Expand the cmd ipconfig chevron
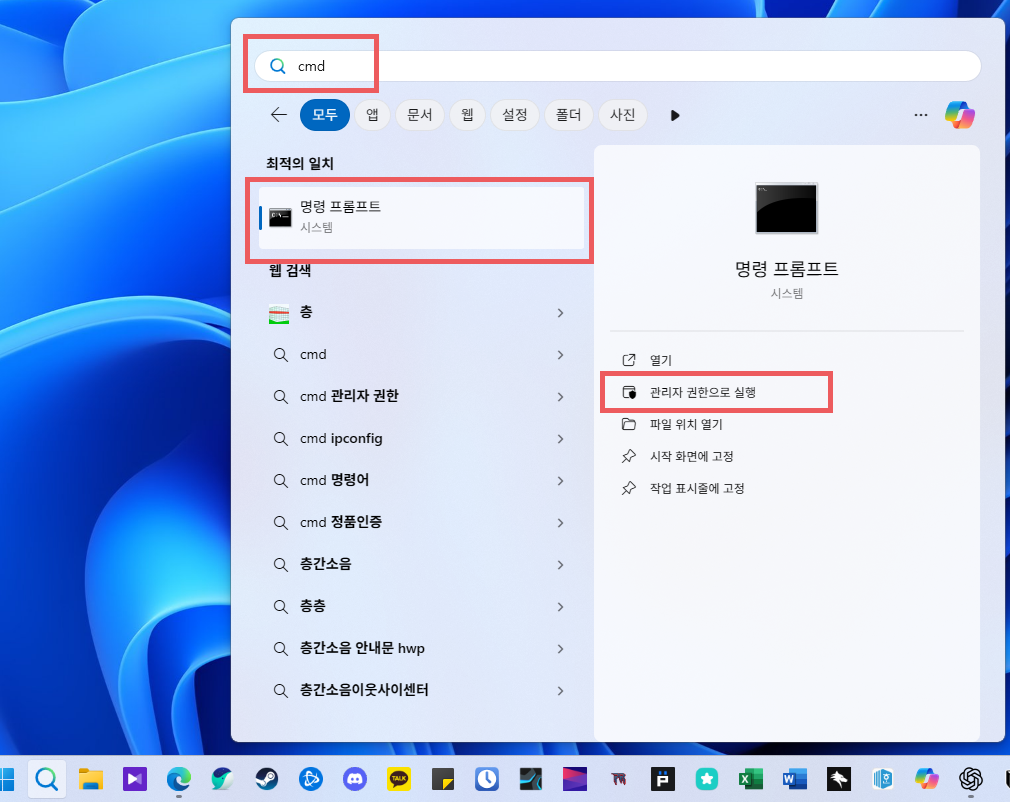This screenshot has height=802, width=1010. tap(560, 439)
